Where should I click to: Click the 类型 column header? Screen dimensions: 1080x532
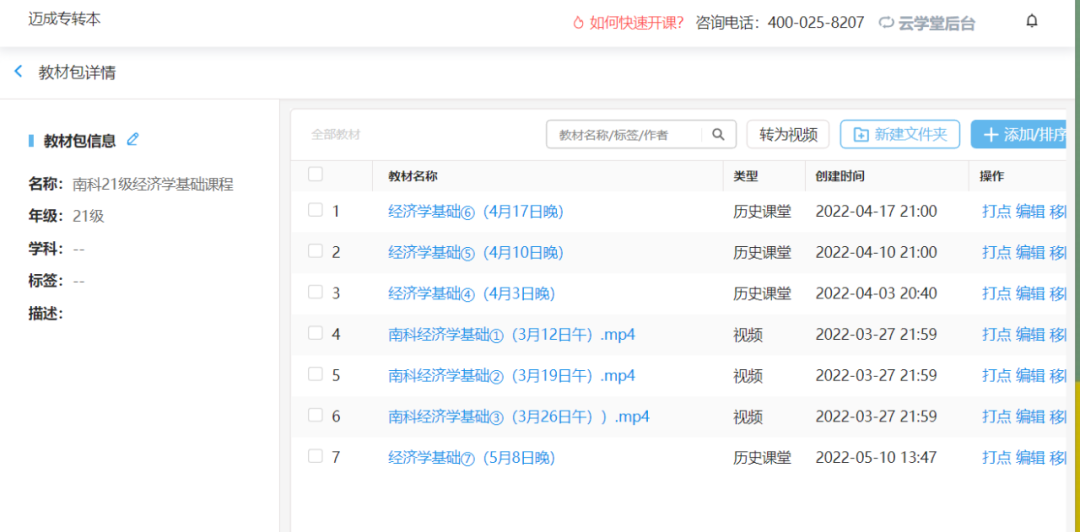(745, 176)
